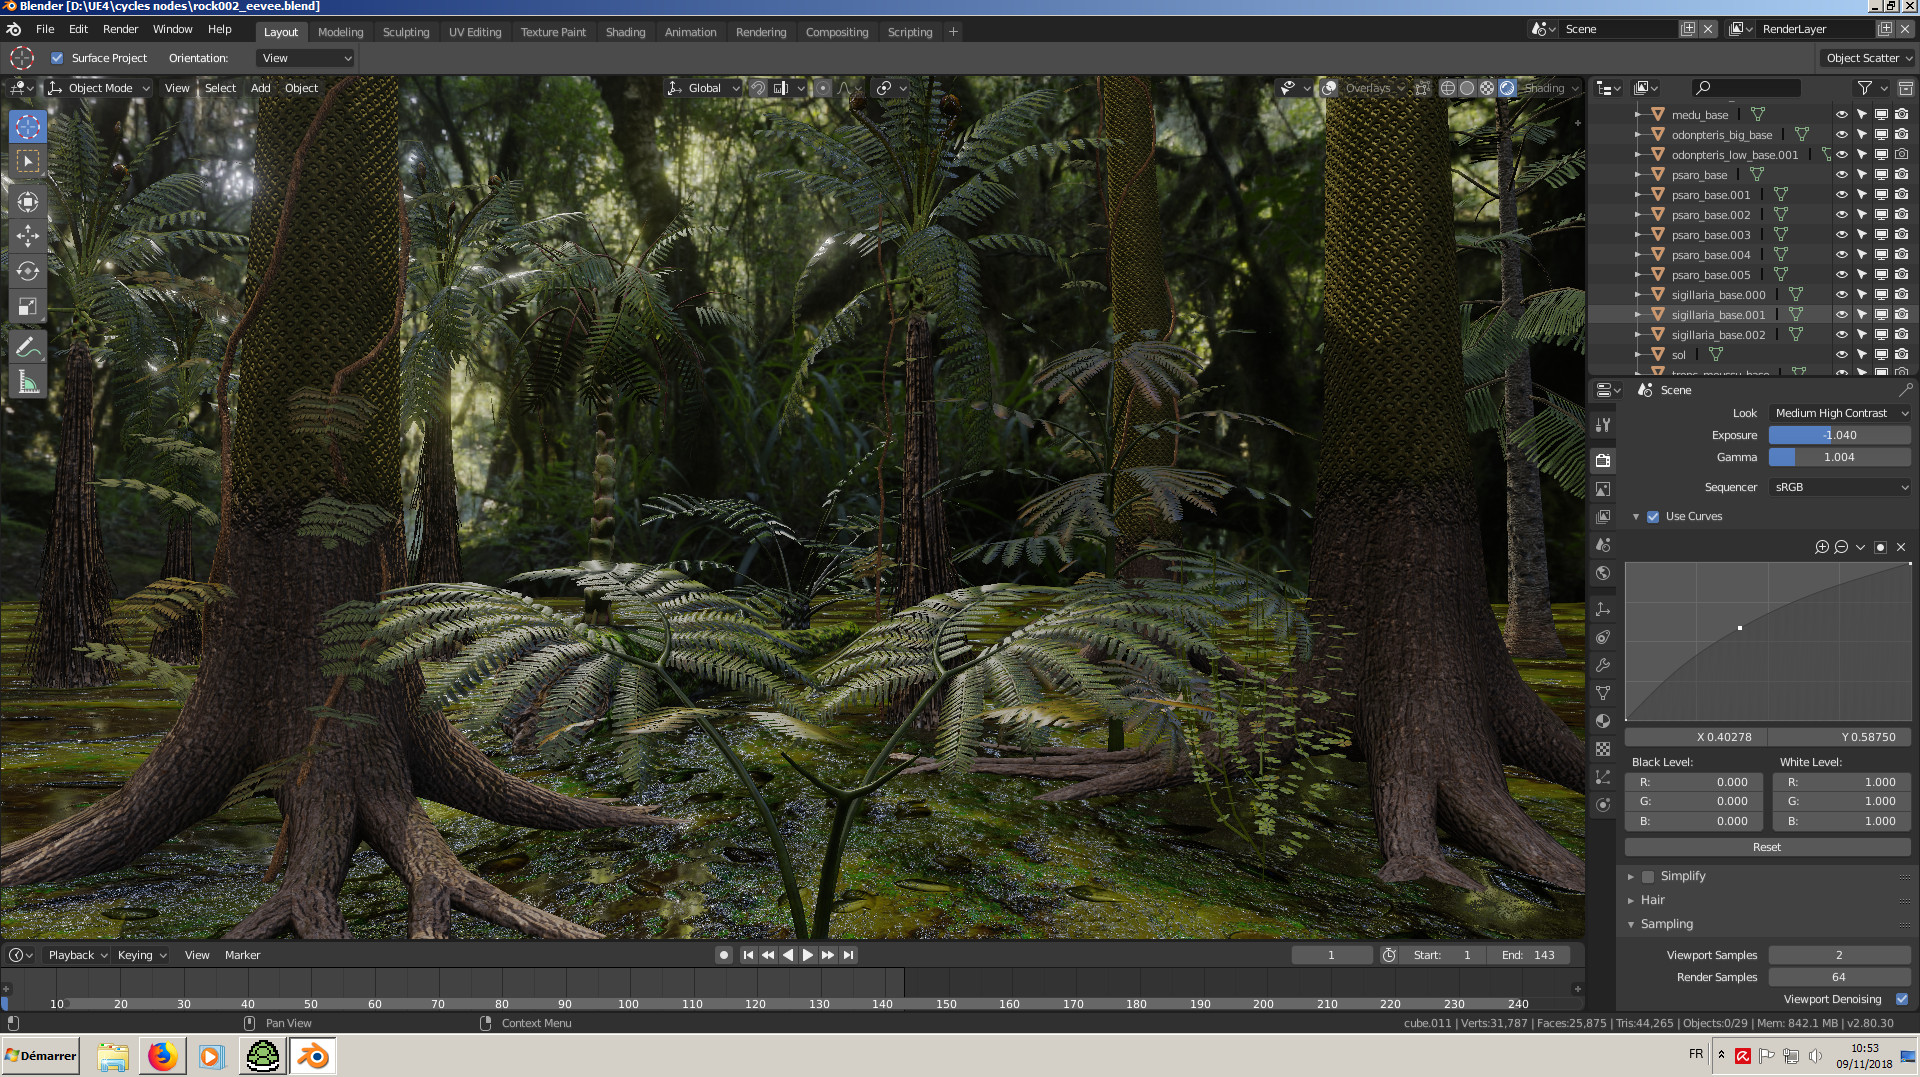Toggle the Viewport Denoising checkbox
The height and width of the screenshot is (1077, 1920).
[x=1902, y=999]
